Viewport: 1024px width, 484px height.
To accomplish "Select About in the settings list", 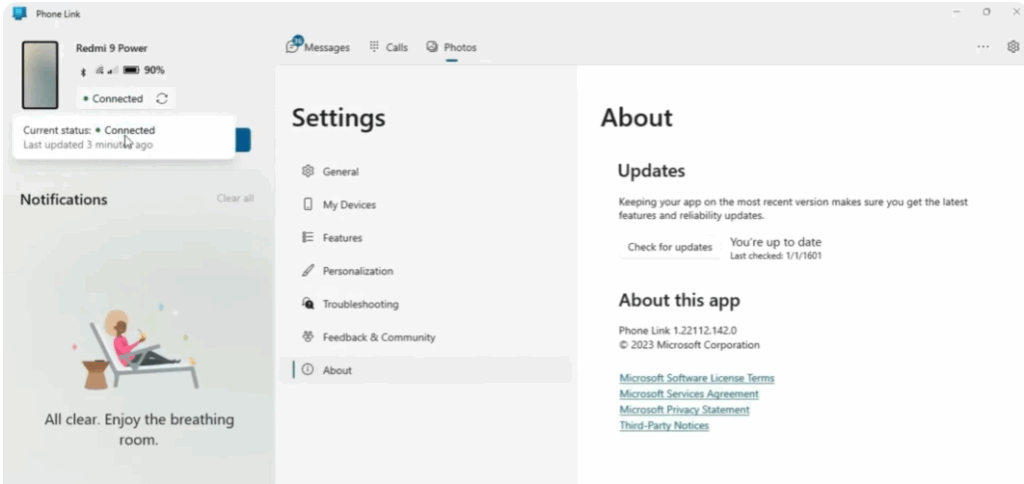I will pos(337,370).
